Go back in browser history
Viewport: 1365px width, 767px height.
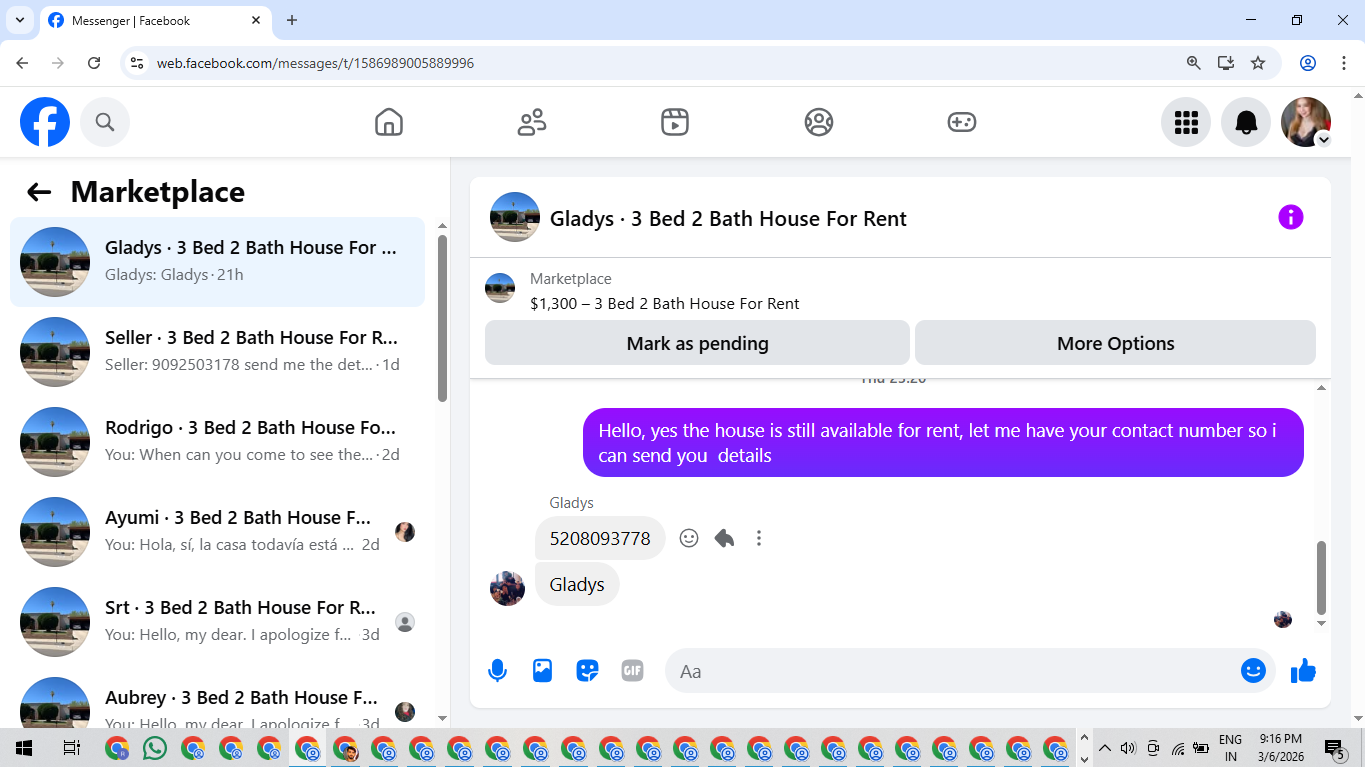(22, 63)
